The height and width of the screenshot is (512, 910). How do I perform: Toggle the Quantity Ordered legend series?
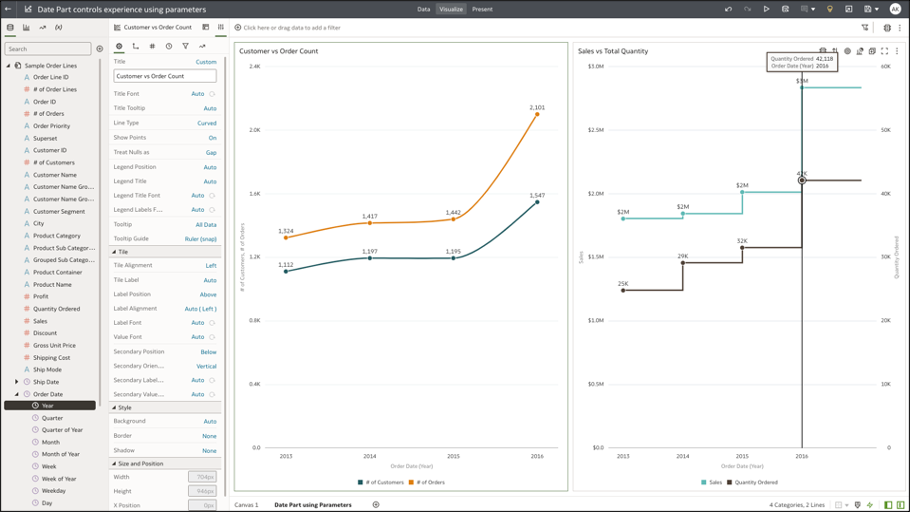[757, 482]
